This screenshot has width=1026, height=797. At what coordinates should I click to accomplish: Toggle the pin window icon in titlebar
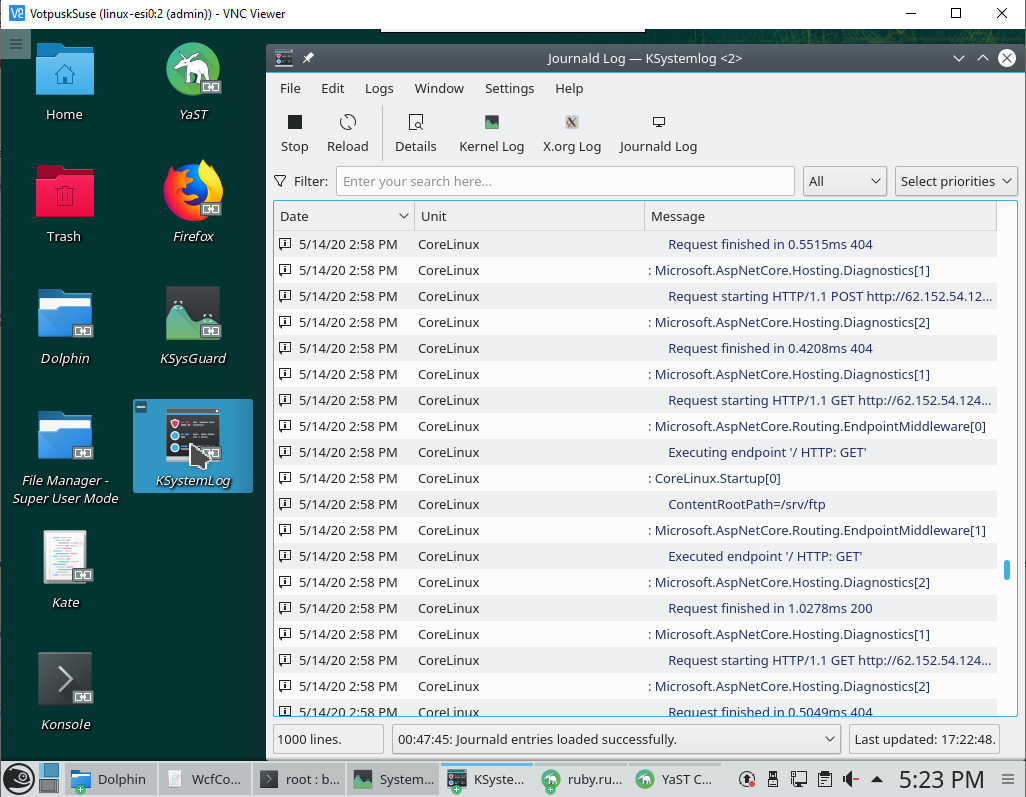click(308, 58)
